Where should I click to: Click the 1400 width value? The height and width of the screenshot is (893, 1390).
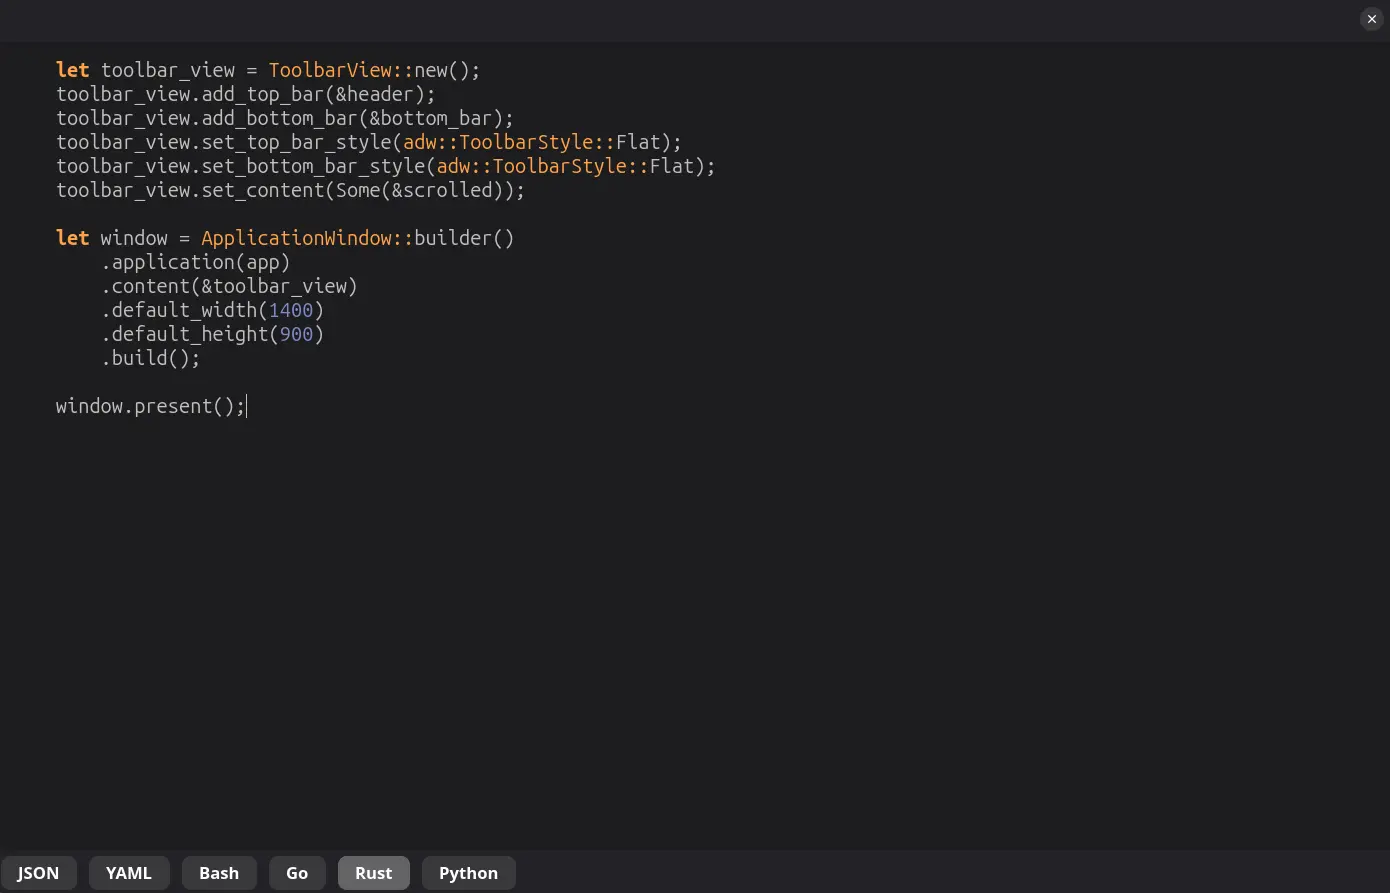(291, 310)
